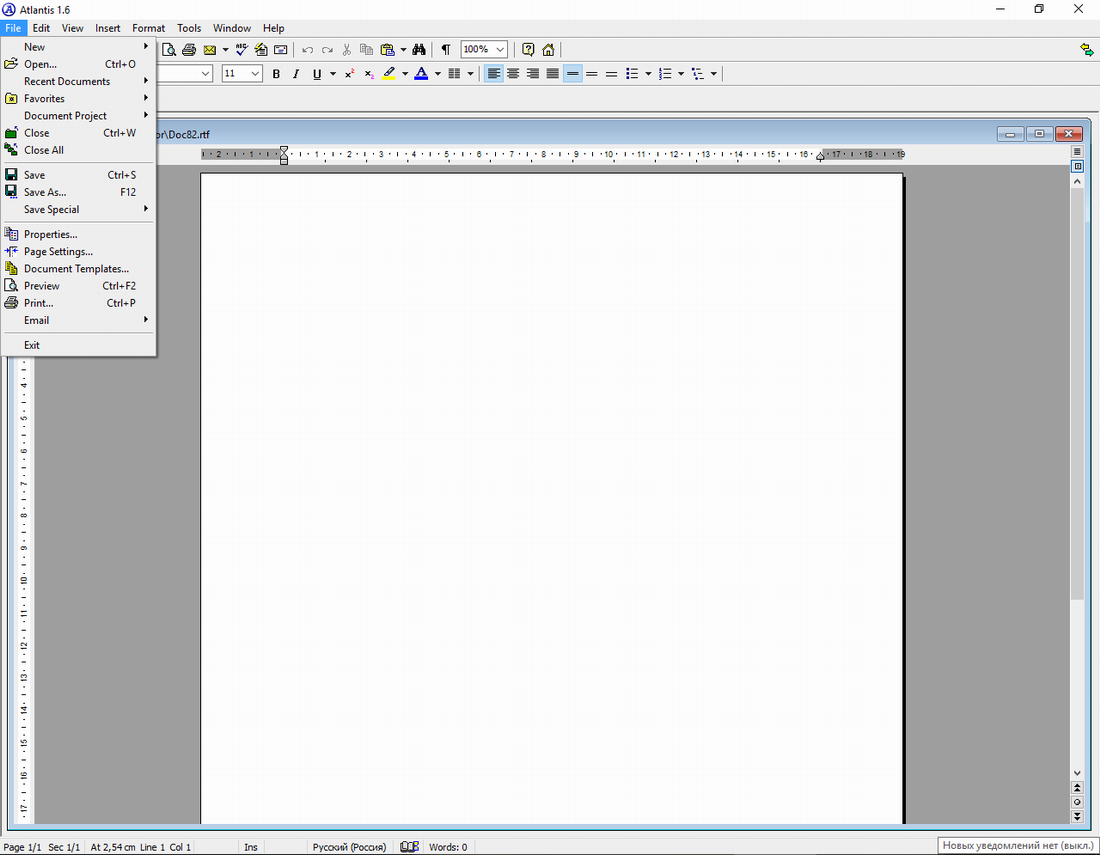Expand the highlight color dropdown arrow
The width and height of the screenshot is (1100, 855).
(x=405, y=74)
